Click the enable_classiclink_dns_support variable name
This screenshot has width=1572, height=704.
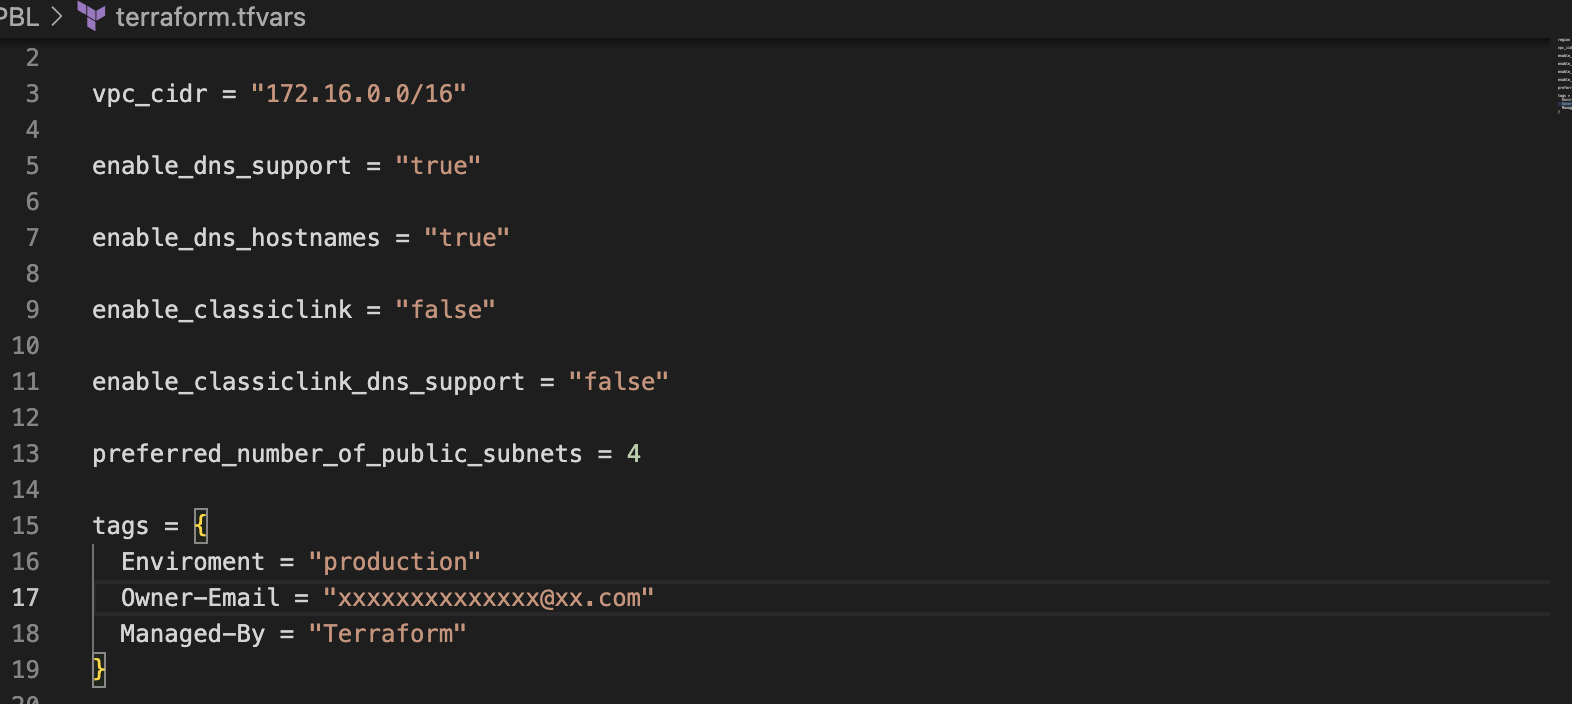(x=308, y=381)
